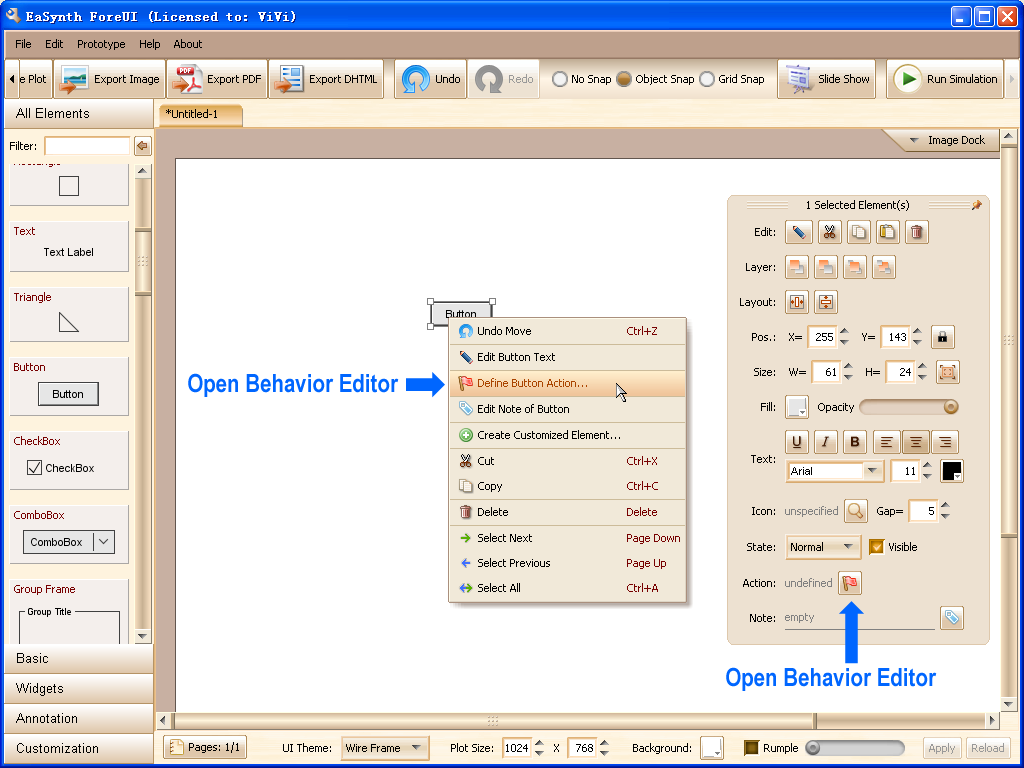The height and width of the screenshot is (768, 1024).
Task: Enable the Visible checkbox
Action: (x=877, y=547)
